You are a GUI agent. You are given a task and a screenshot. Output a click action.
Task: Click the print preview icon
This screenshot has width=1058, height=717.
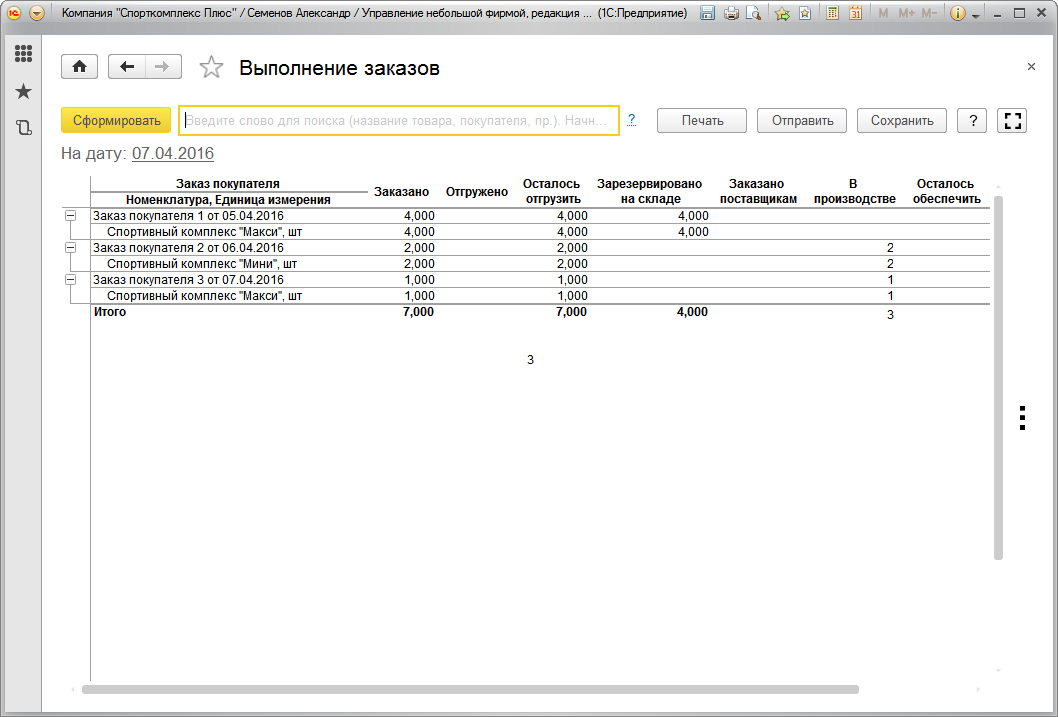[753, 14]
